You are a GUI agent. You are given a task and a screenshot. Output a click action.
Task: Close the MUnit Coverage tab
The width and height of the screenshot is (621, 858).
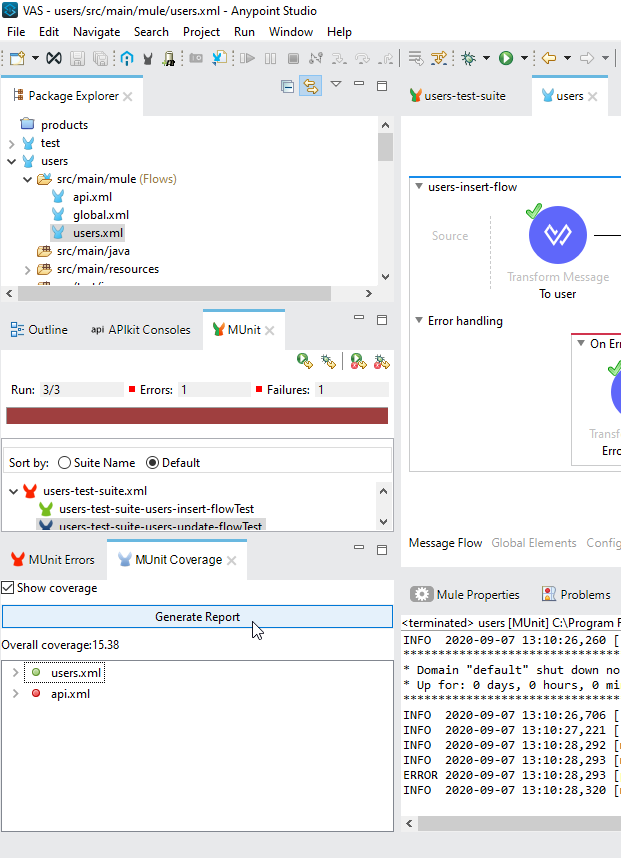(231, 560)
